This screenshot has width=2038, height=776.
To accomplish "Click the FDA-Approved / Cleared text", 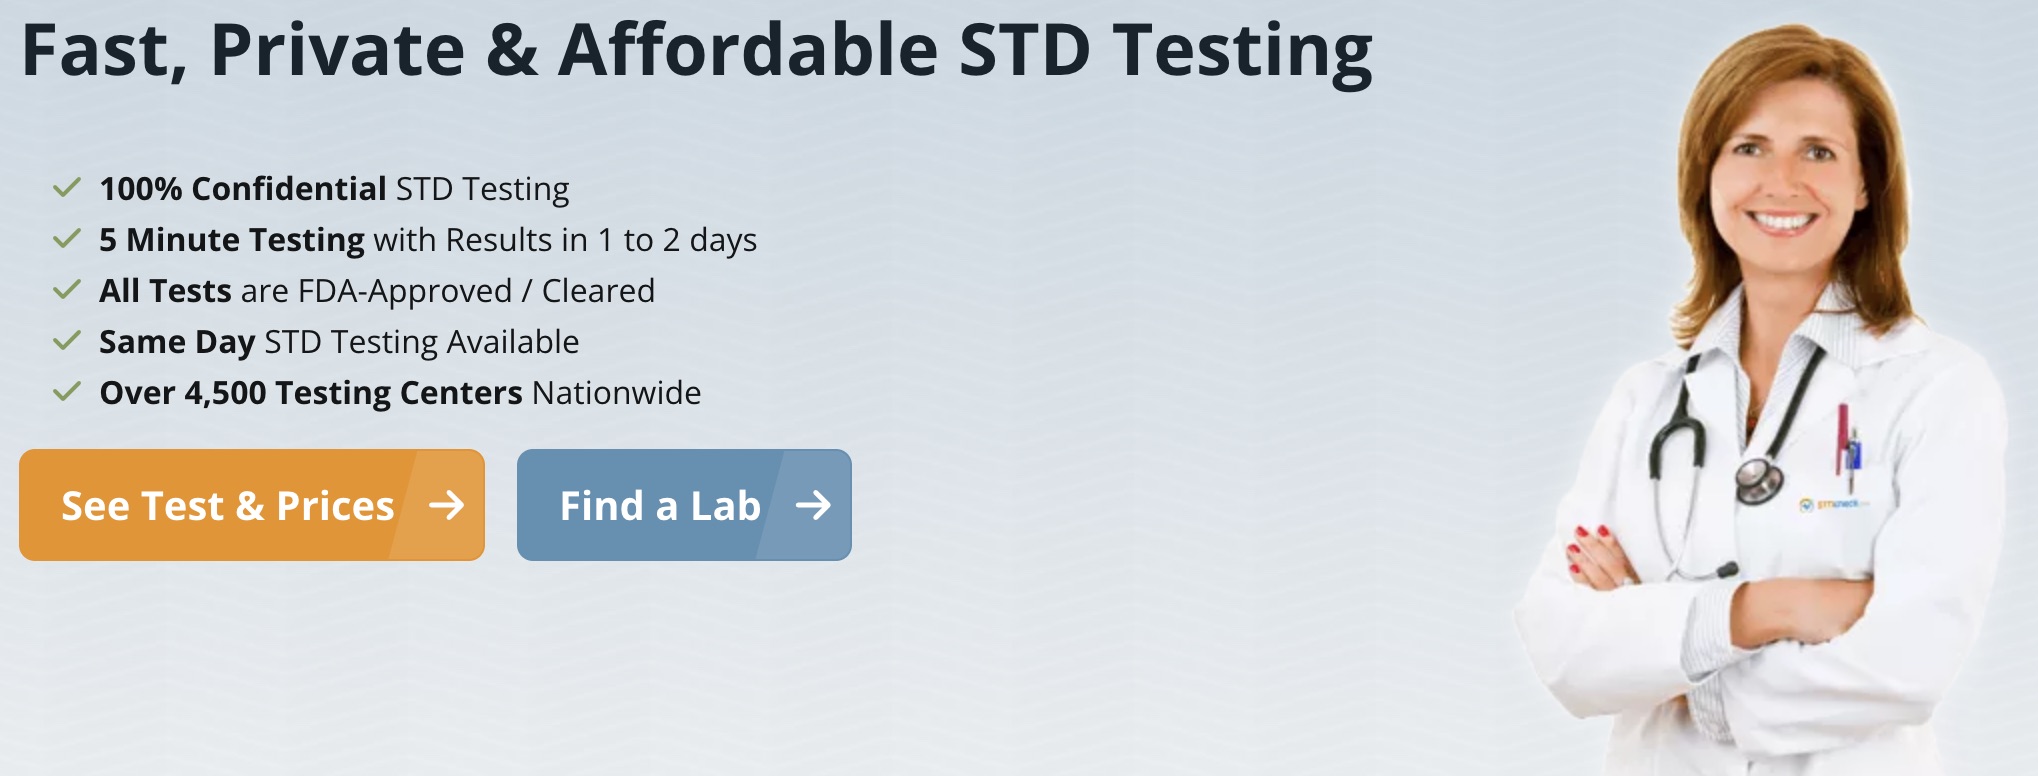I will [x=476, y=291].
